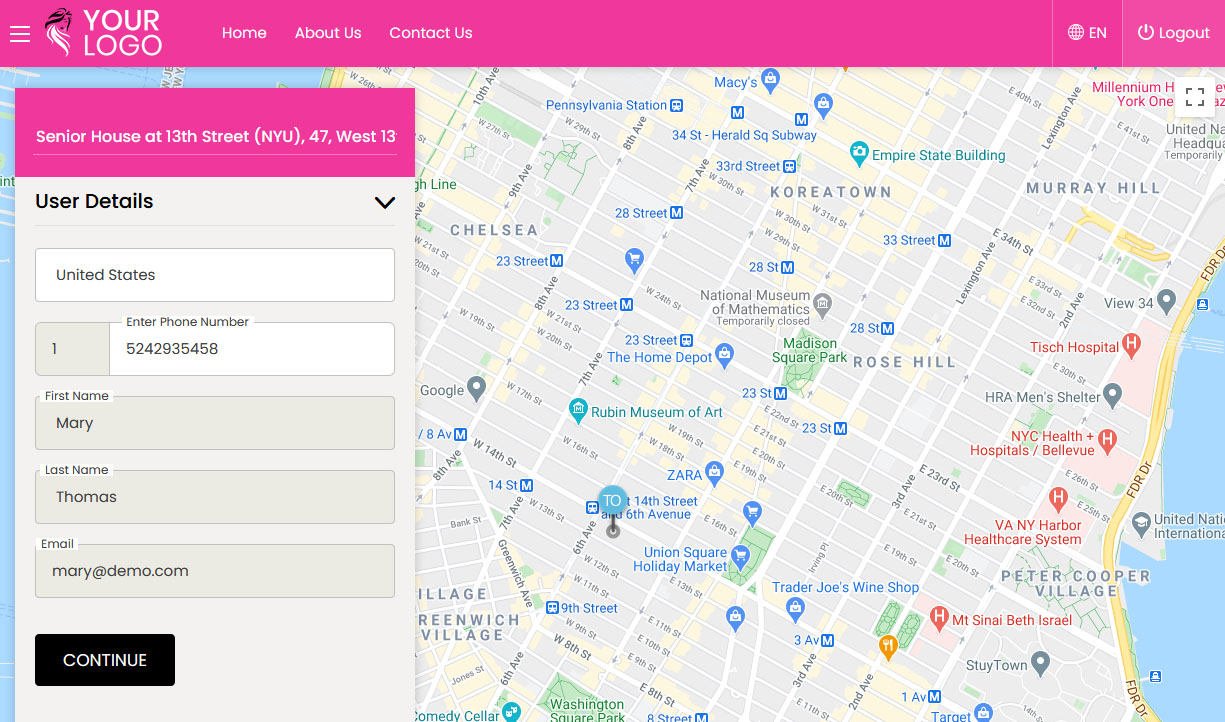Click HRA Men's Shelter marker
Screen dimensions: 1225x722
coord(1113,395)
